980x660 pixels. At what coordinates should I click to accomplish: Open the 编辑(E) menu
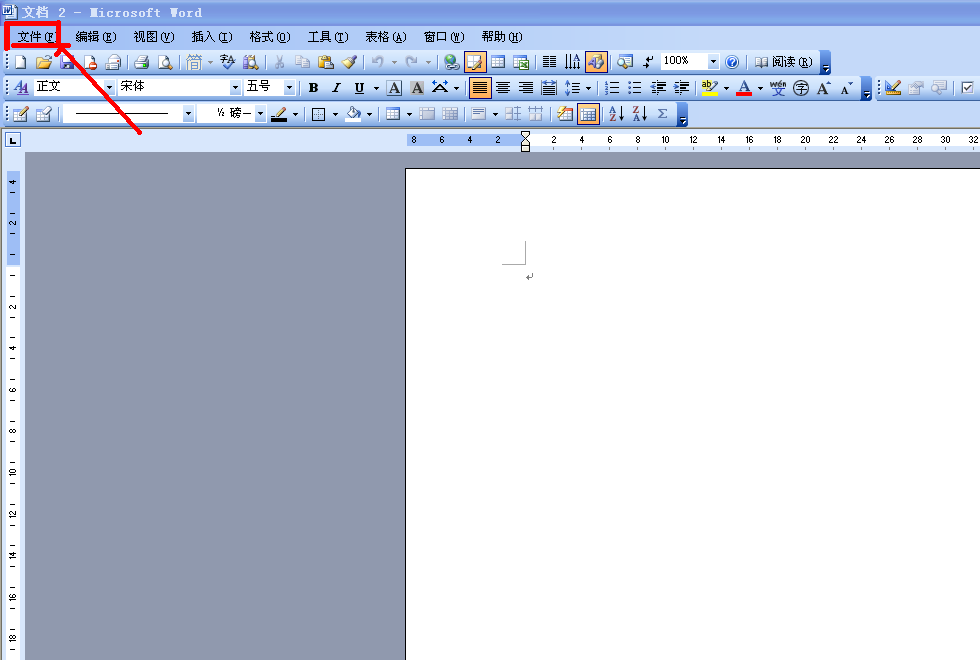(x=96, y=37)
